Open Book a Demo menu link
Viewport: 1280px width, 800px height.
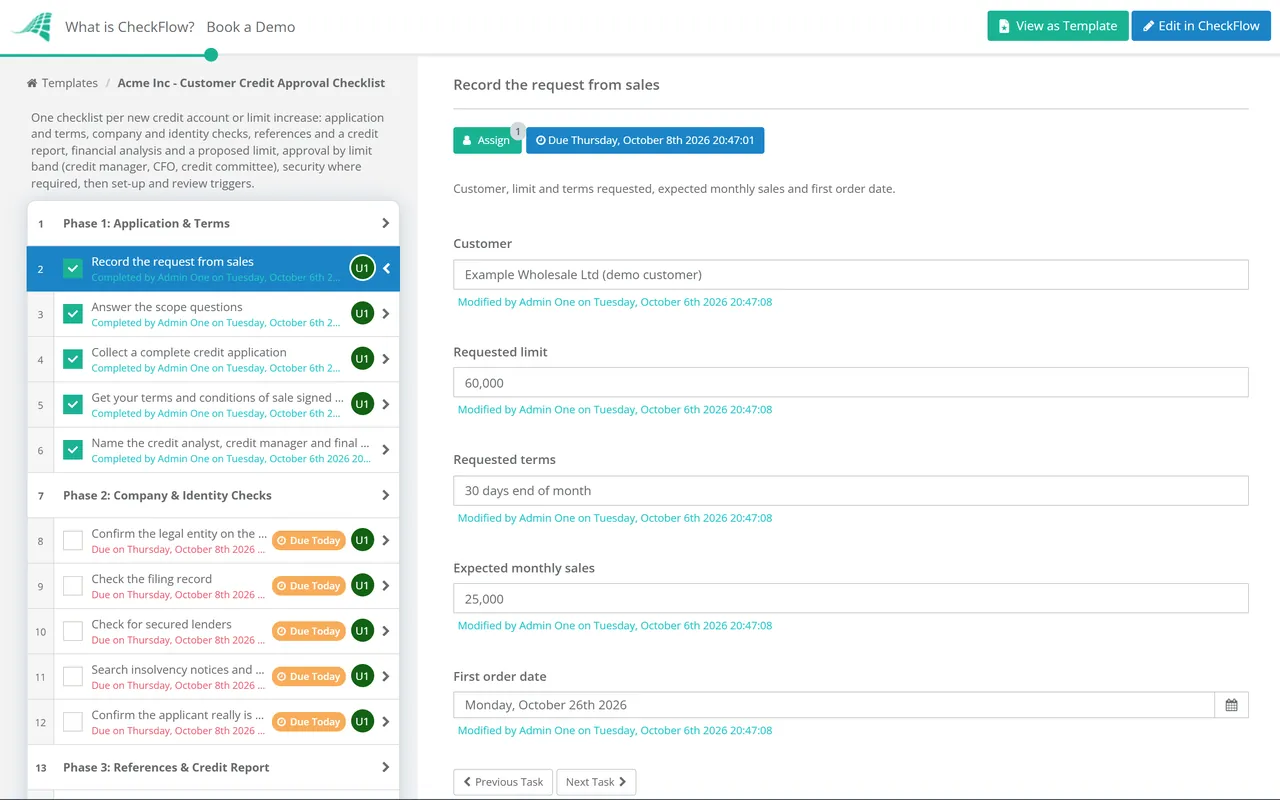(251, 27)
